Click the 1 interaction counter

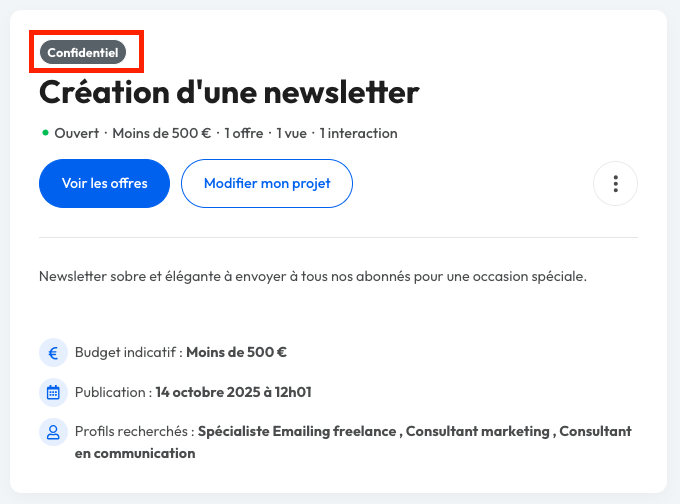click(358, 133)
